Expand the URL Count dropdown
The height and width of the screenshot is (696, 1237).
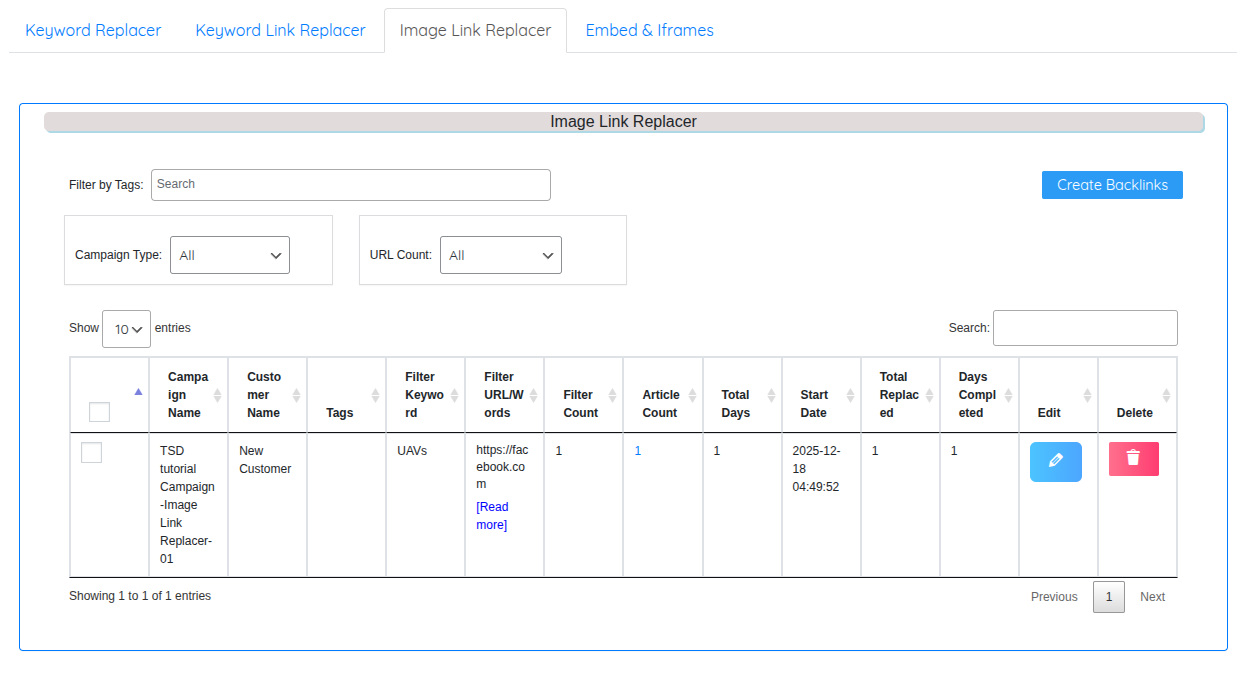point(500,255)
